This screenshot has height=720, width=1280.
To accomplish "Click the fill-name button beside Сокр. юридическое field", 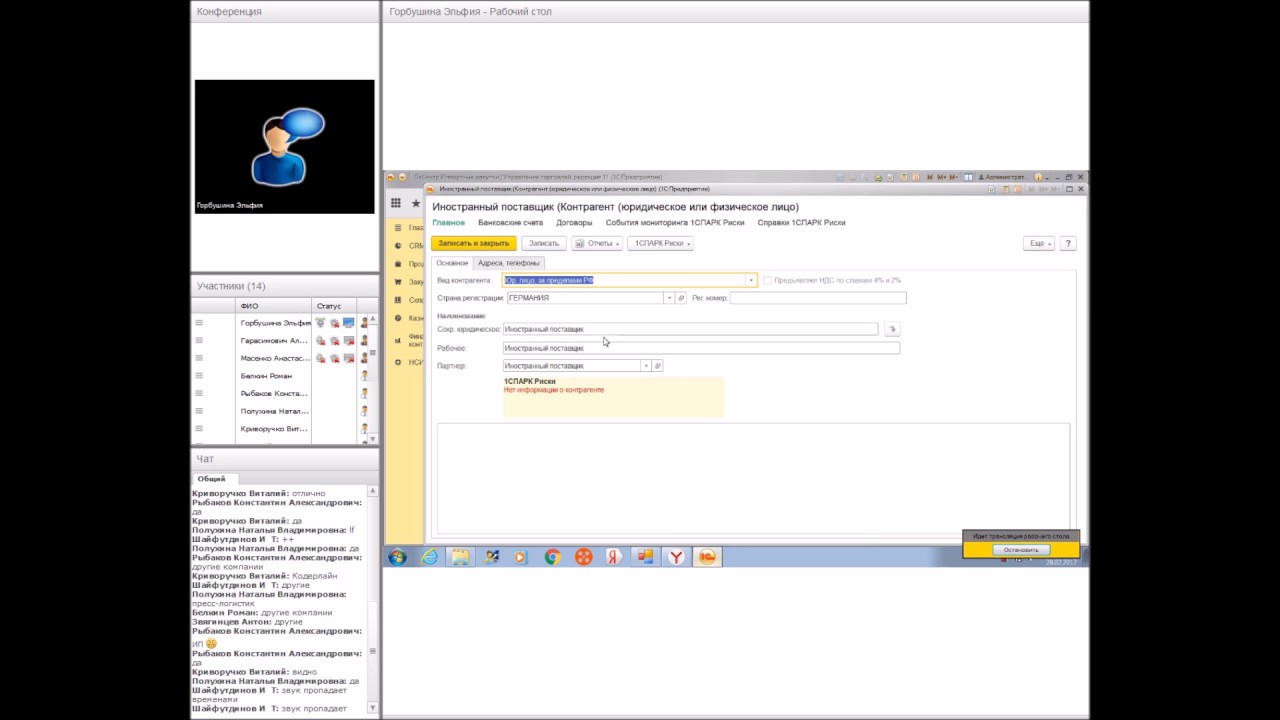I will click(x=892, y=329).
